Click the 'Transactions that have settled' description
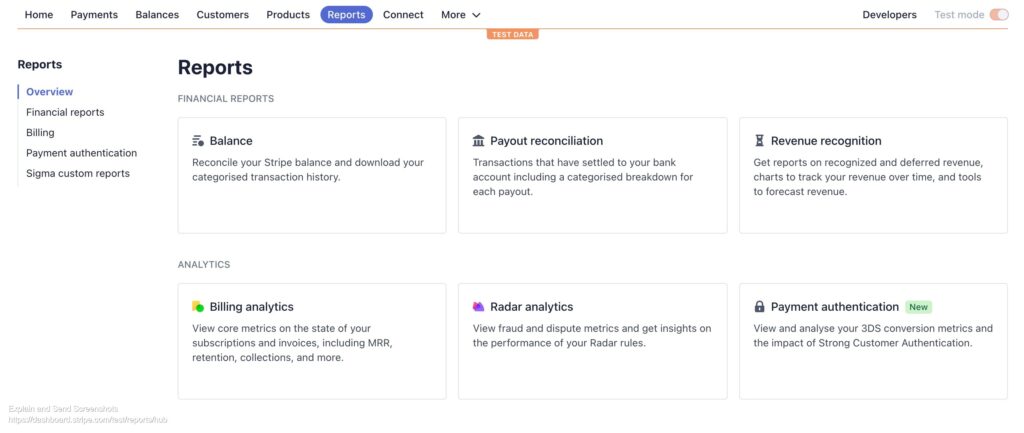 pyautogui.click(x=583, y=177)
